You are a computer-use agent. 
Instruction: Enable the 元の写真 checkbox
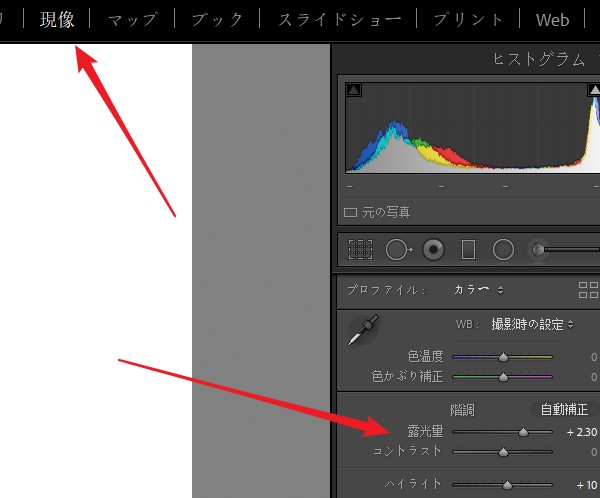[x=350, y=212]
